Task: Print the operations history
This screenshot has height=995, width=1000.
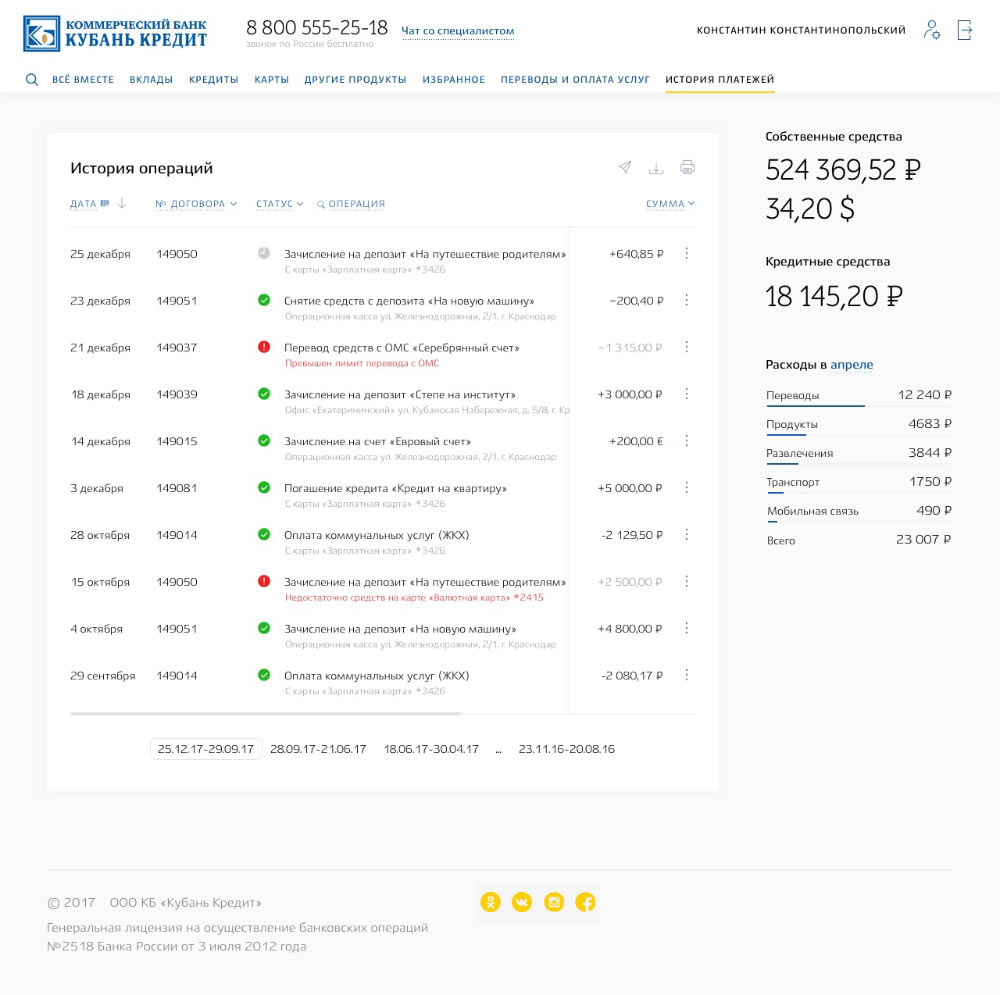Action: pos(687,167)
